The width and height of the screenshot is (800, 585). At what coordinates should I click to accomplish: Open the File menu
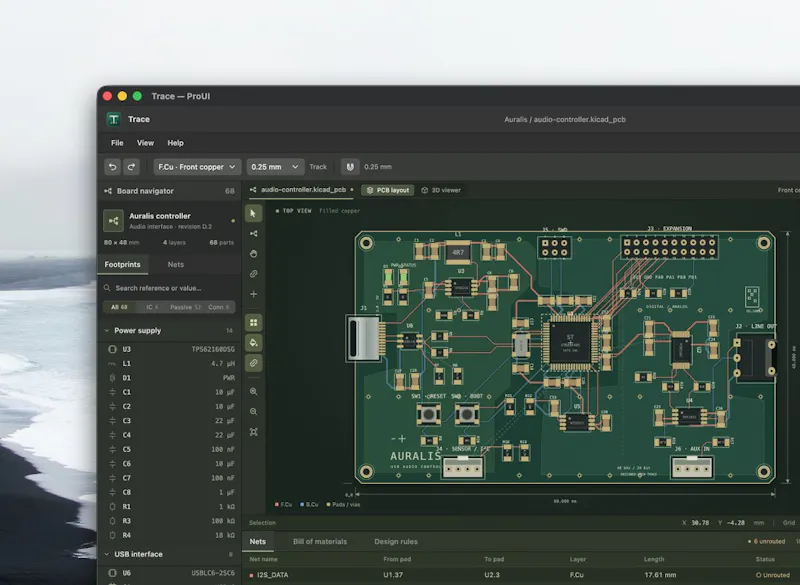coord(117,143)
